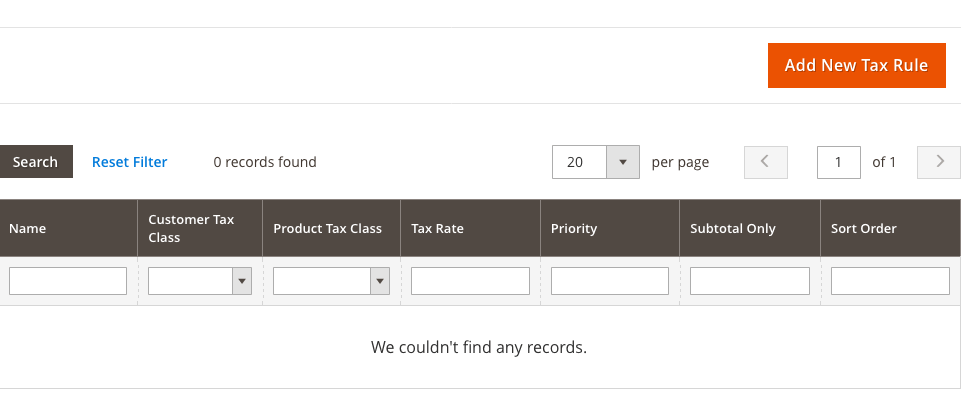Screen dimensions: 971x414
Task: Open the Product Tax Class filter dropdown
Action: 331,281
